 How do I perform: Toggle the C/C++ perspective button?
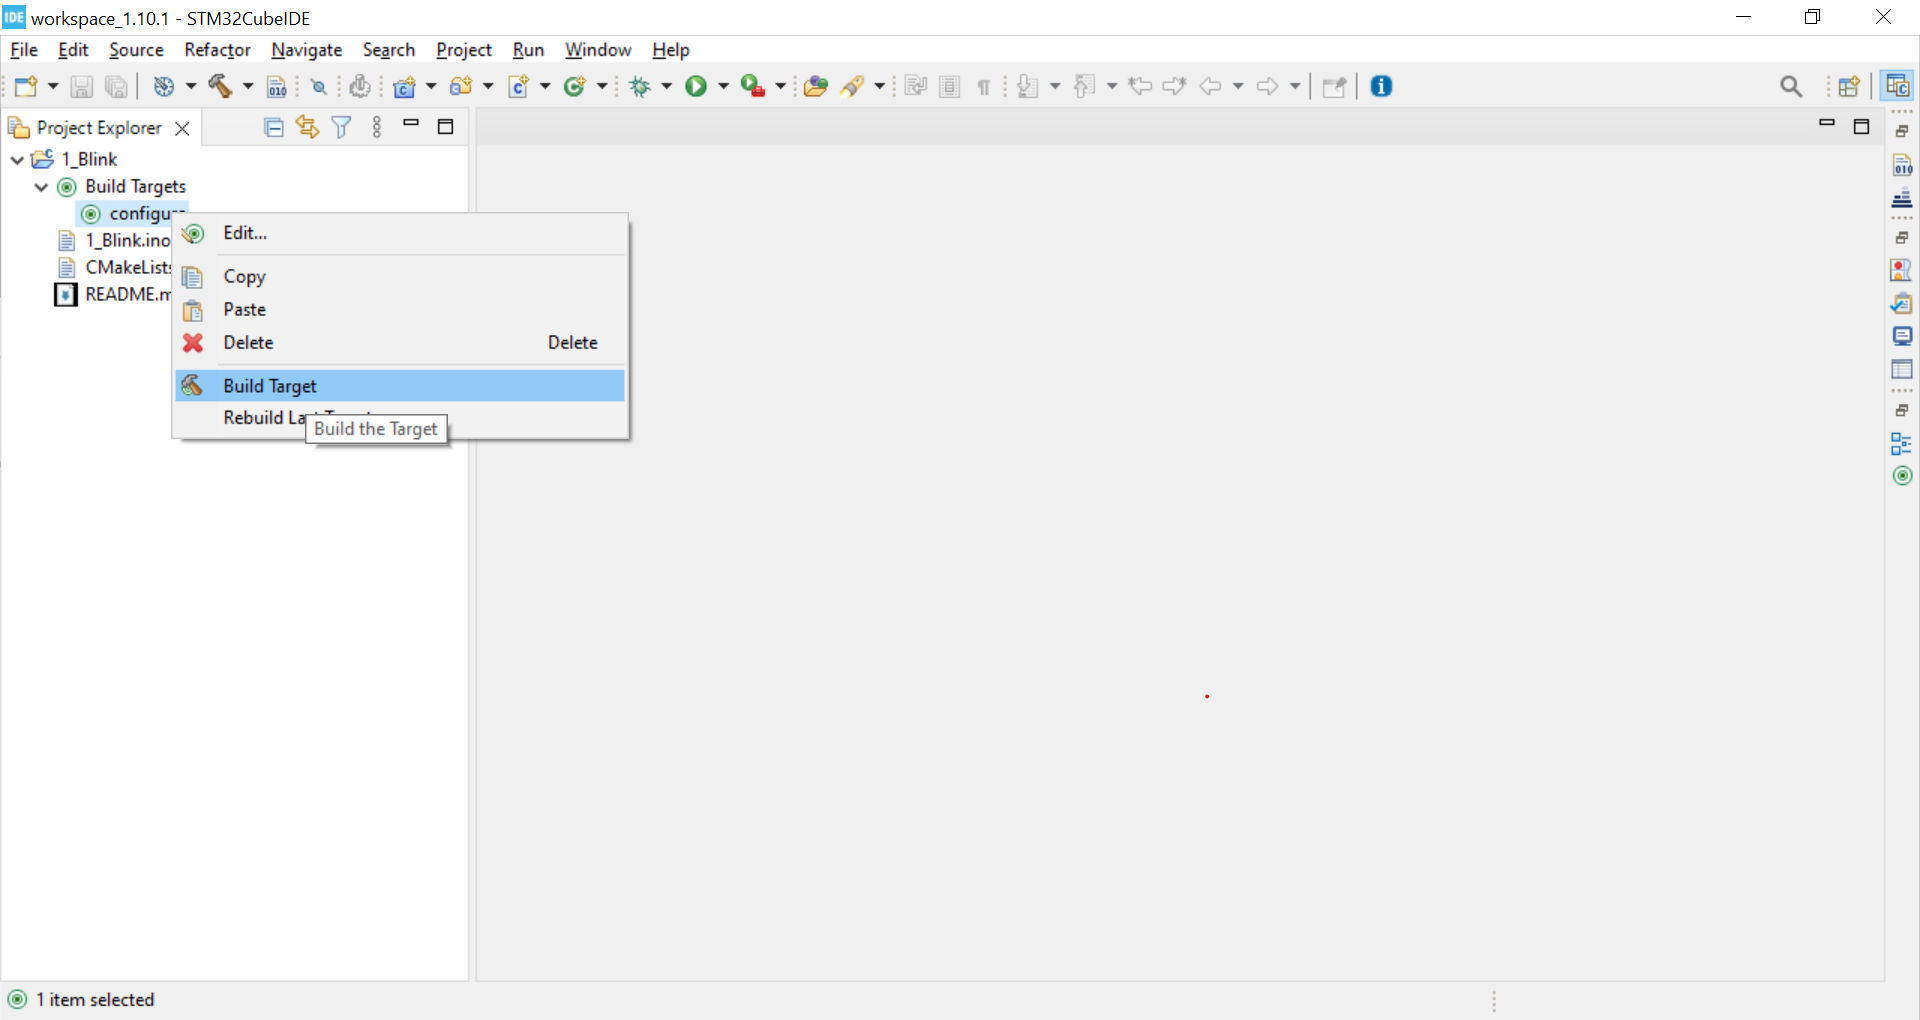pos(1897,87)
